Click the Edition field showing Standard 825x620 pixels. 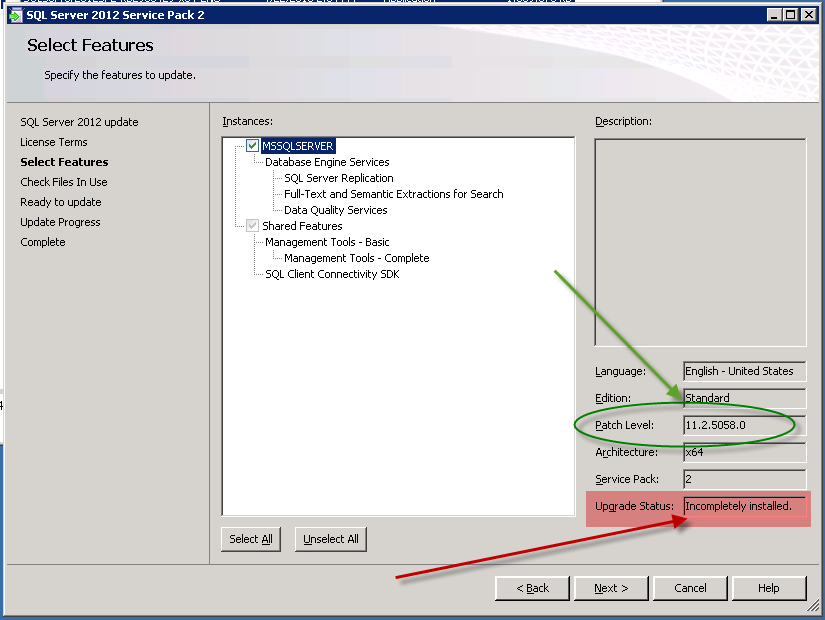(x=744, y=398)
